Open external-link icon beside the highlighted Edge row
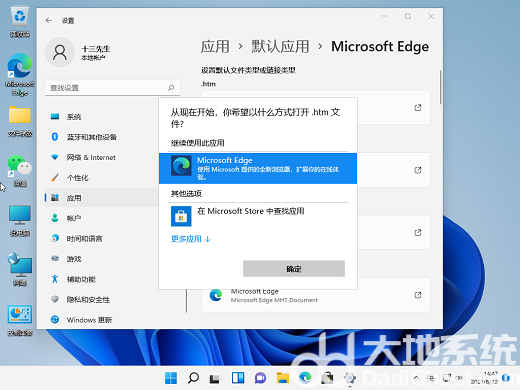The image size is (520, 390). click(x=417, y=170)
